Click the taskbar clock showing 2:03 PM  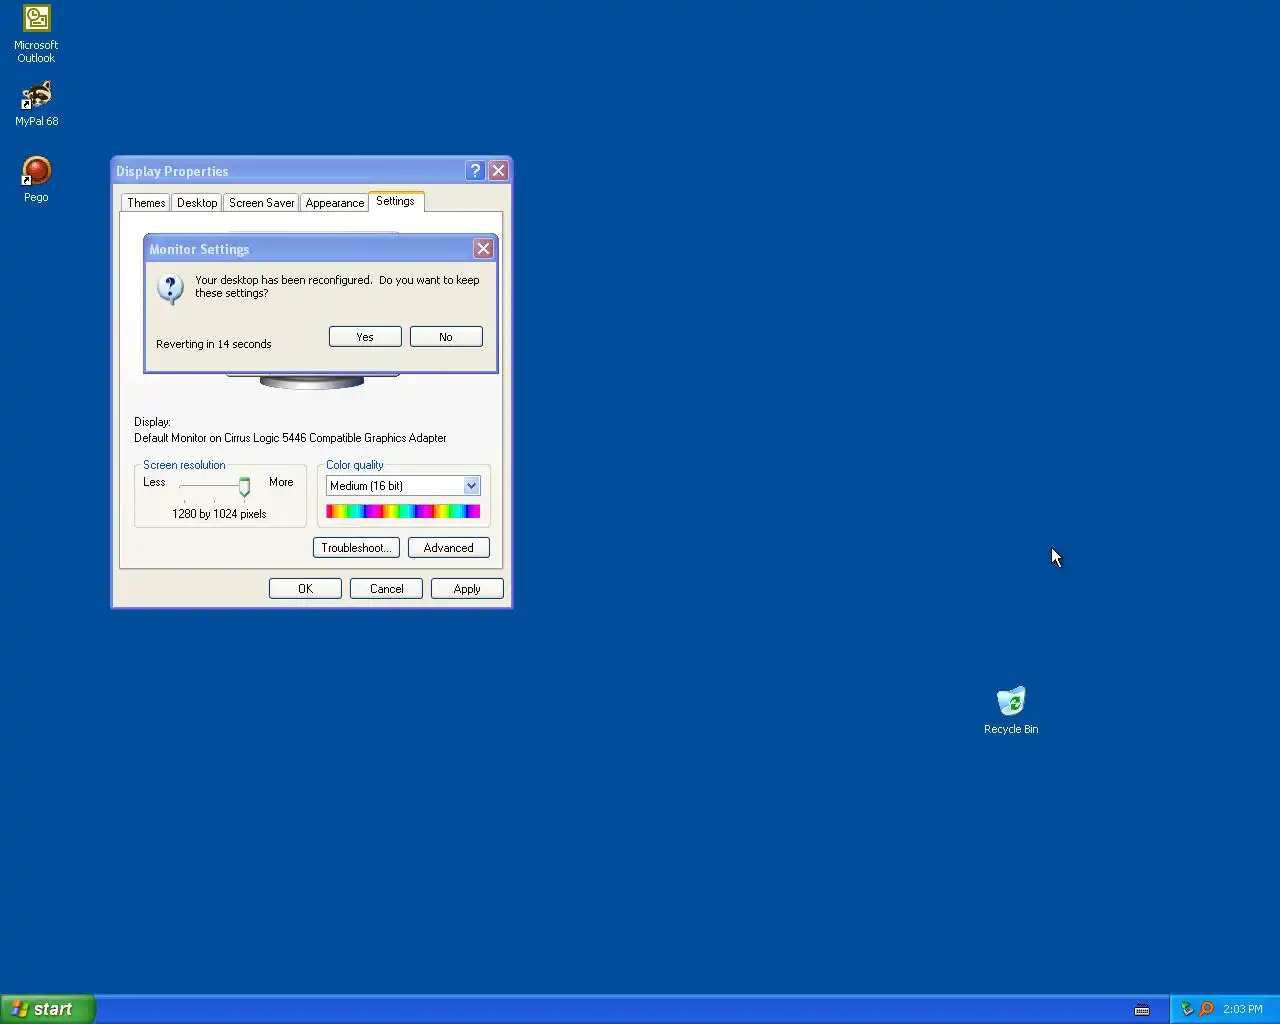(1243, 1010)
